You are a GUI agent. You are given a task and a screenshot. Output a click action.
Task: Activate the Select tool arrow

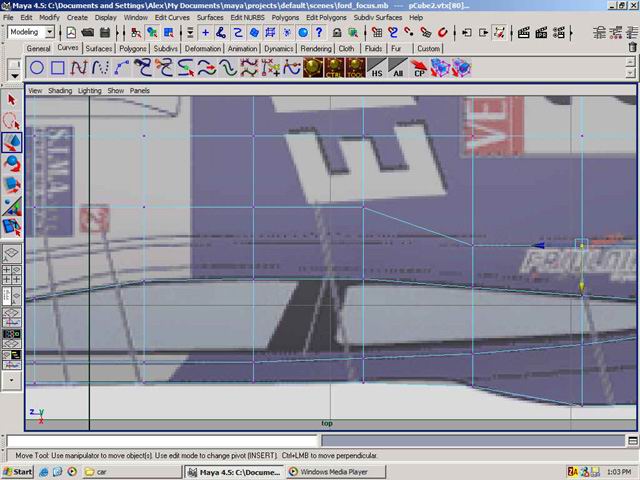click(x=12, y=100)
